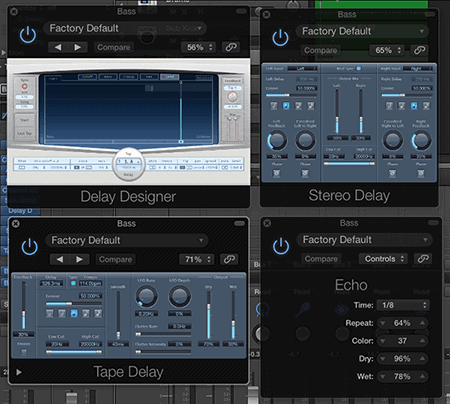Open the 71% view size menu

[x=197, y=259]
